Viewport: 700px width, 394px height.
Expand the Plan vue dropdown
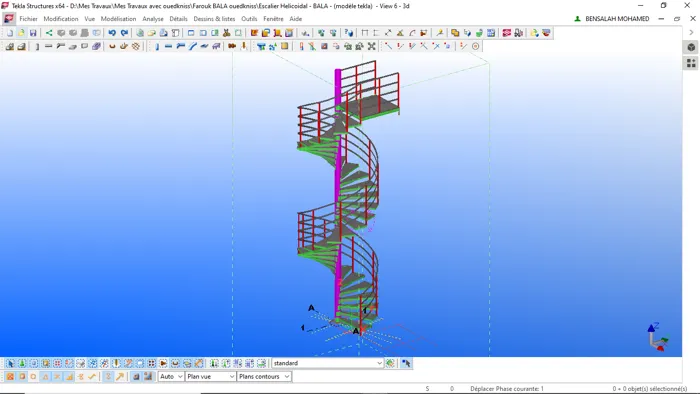tap(211, 377)
